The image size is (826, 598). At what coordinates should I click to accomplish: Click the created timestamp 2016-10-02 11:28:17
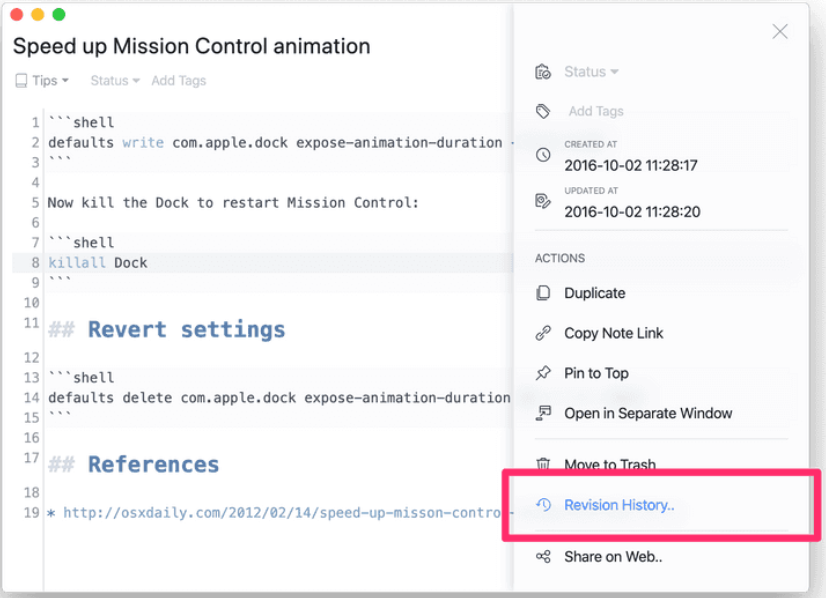click(x=631, y=165)
